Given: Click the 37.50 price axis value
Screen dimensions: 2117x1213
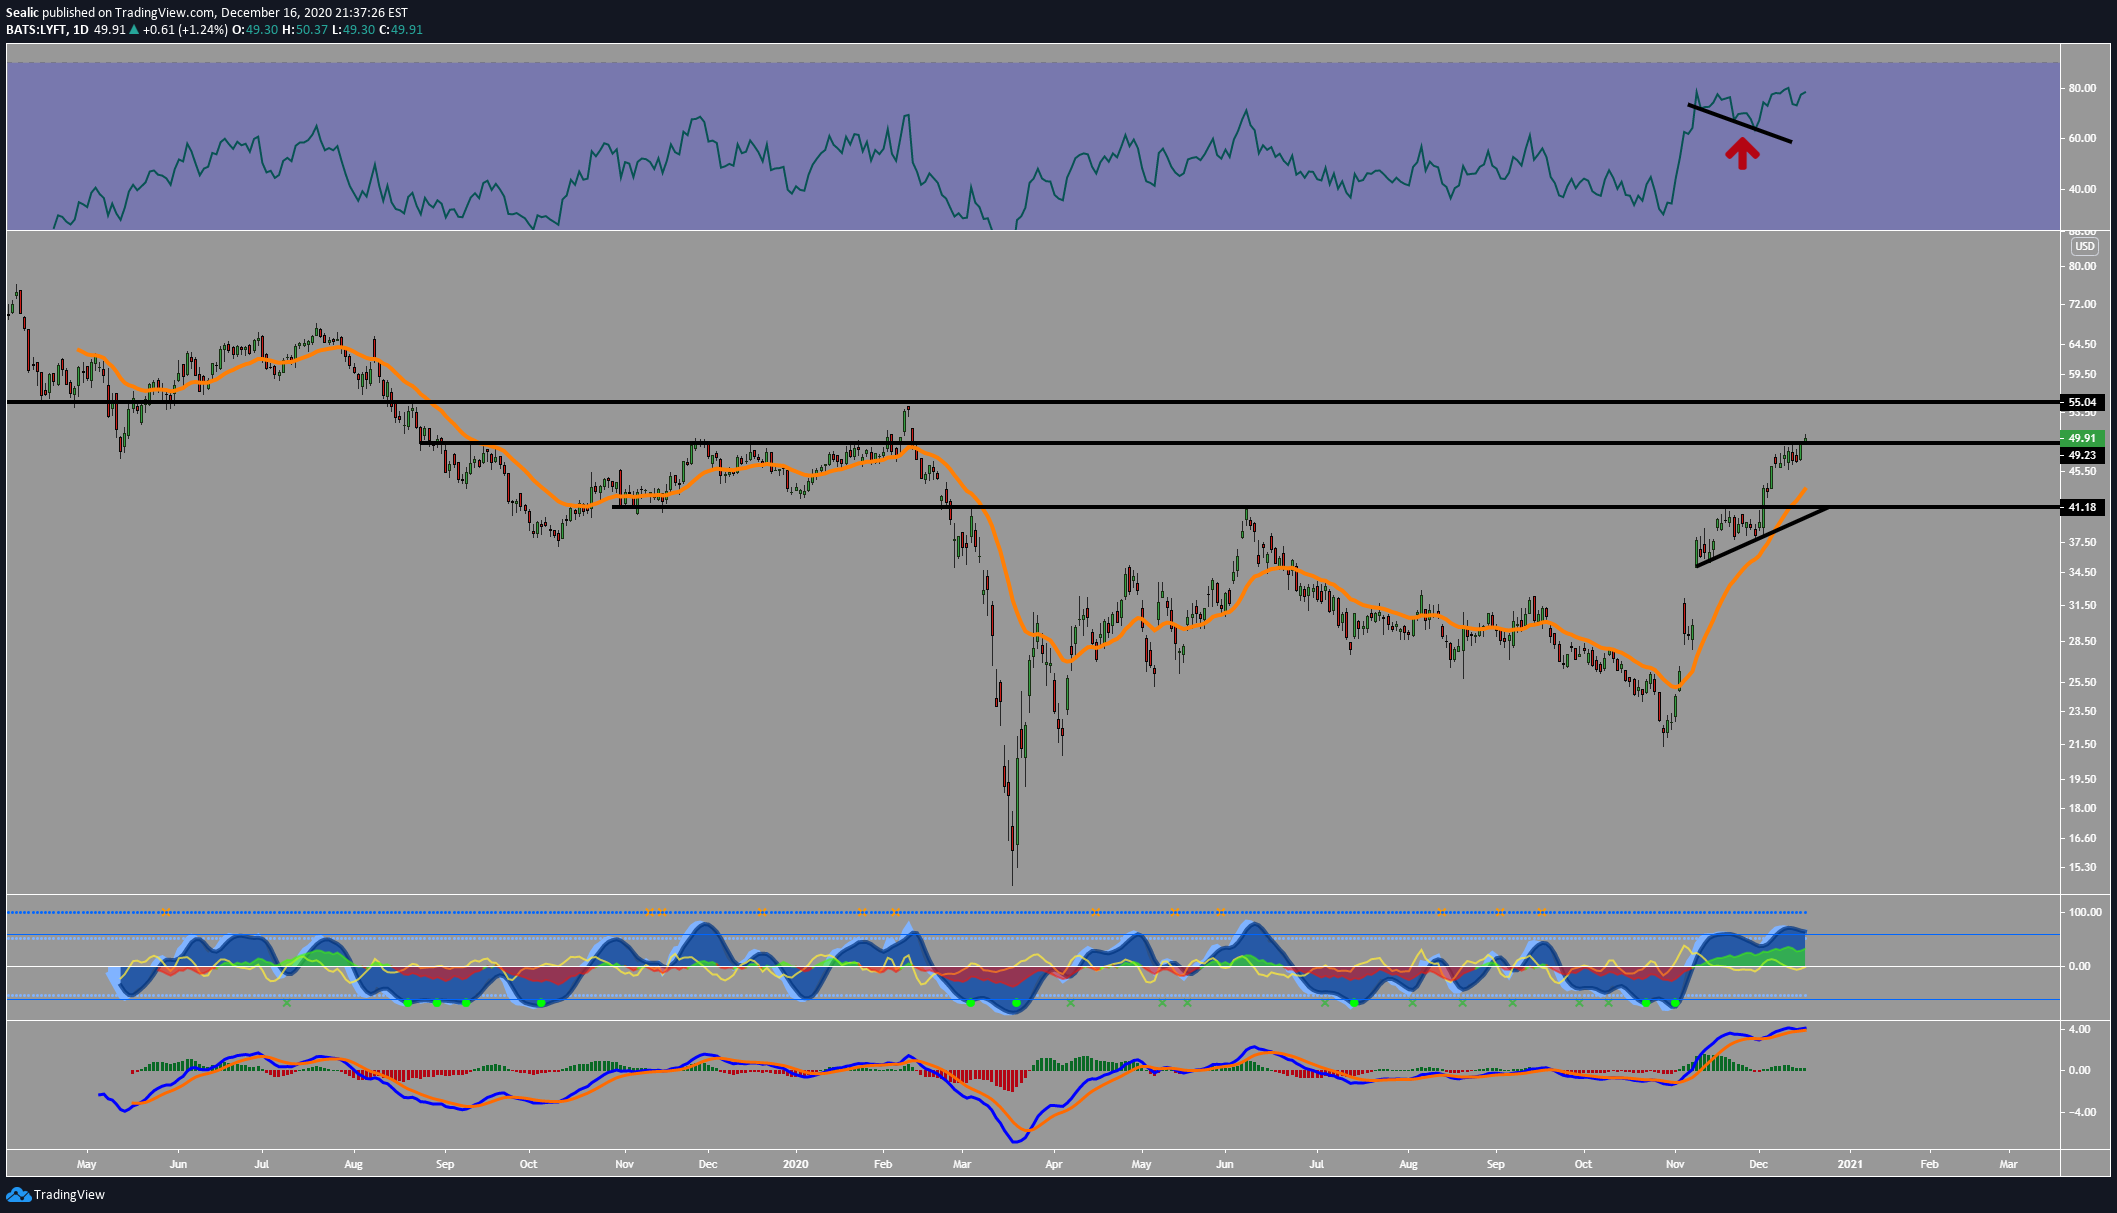Looking at the screenshot, I should (x=2082, y=542).
